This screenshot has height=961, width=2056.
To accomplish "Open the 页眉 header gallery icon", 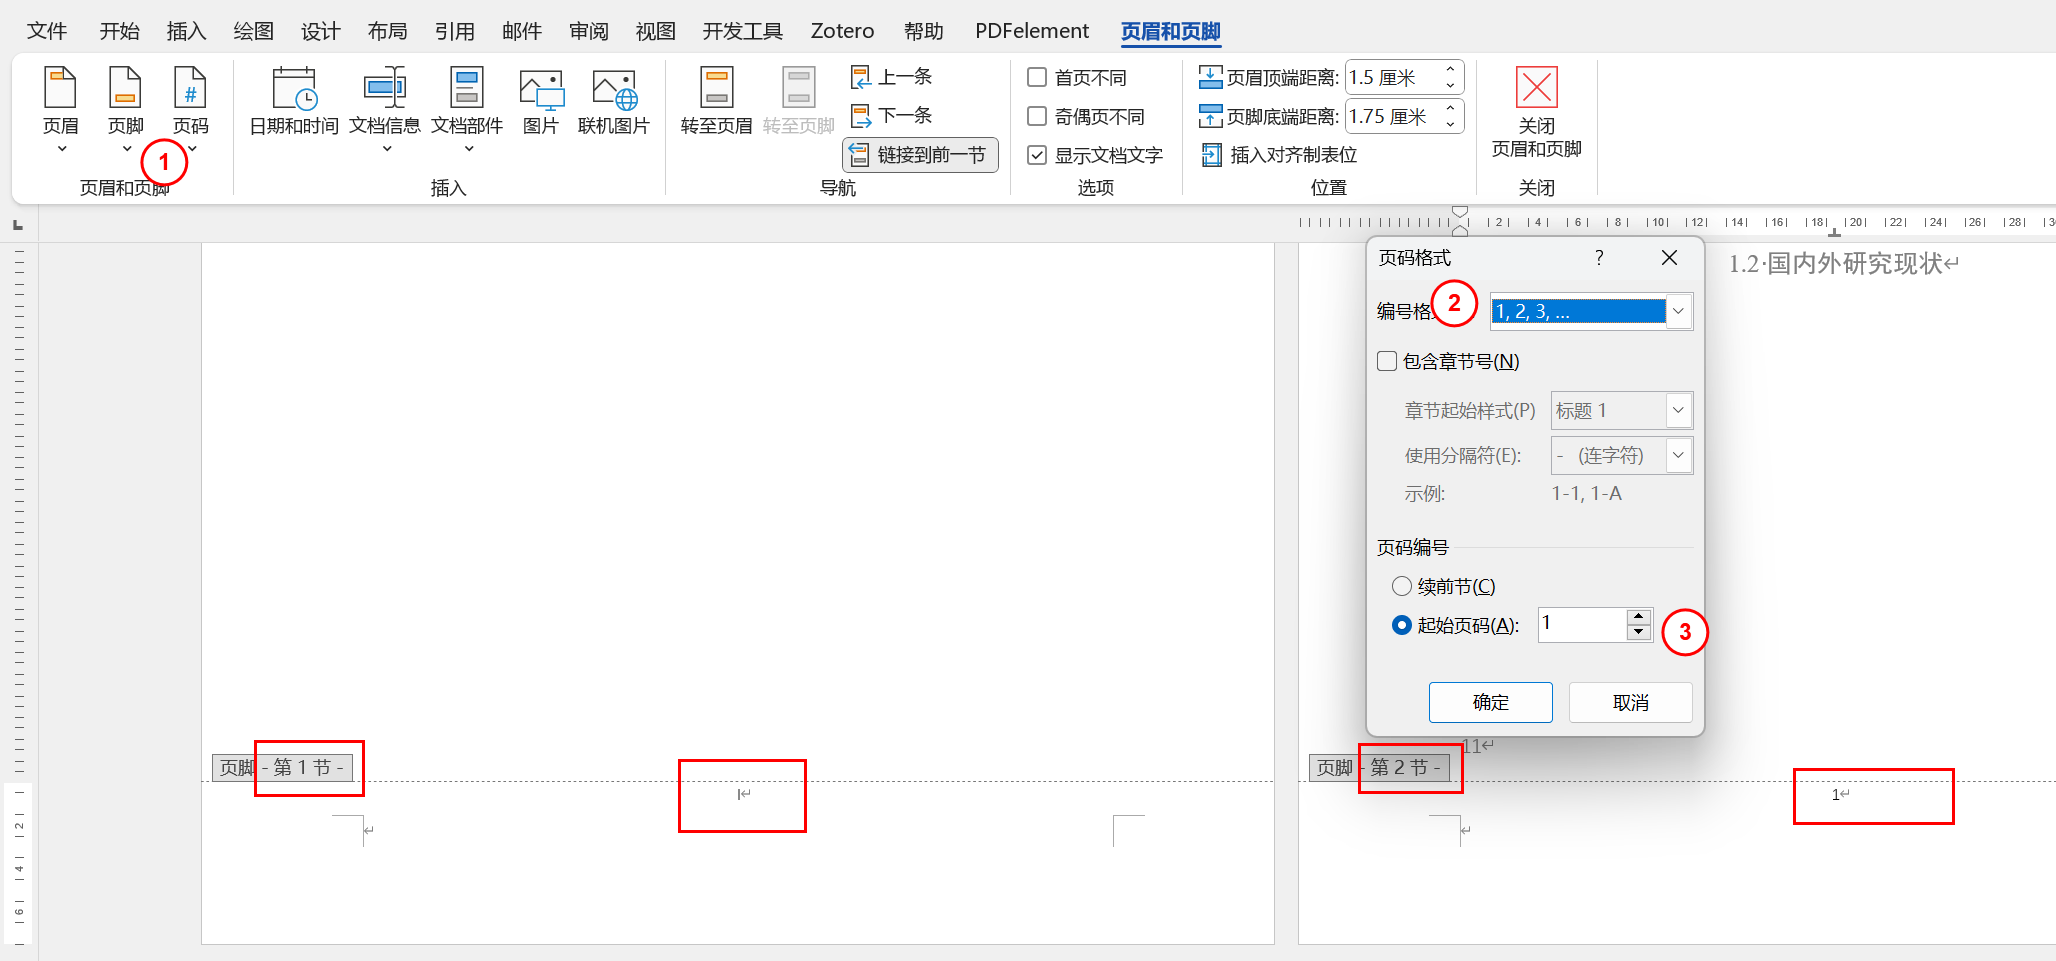I will [60, 88].
